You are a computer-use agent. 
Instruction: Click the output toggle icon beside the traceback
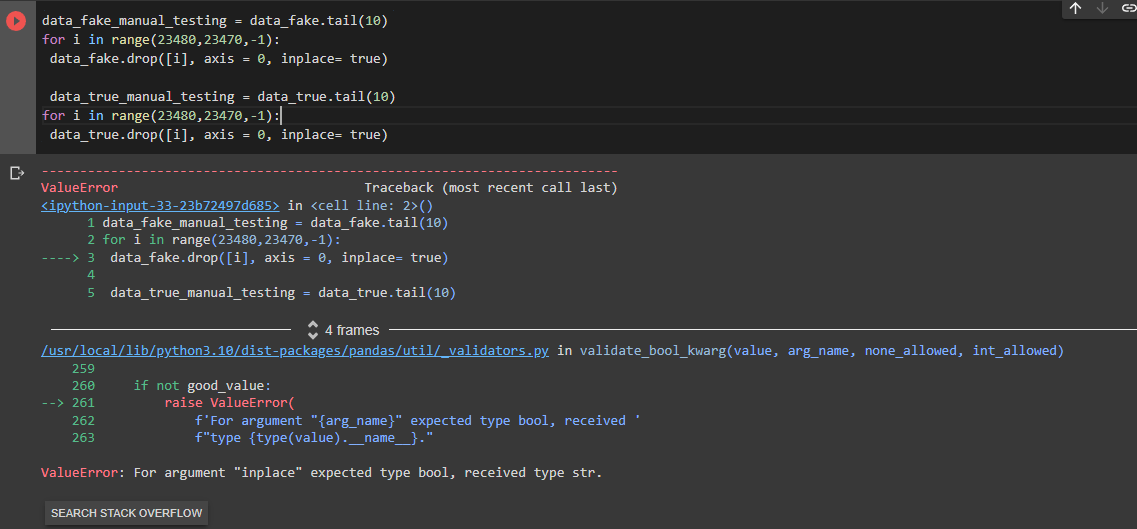(17, 173)
